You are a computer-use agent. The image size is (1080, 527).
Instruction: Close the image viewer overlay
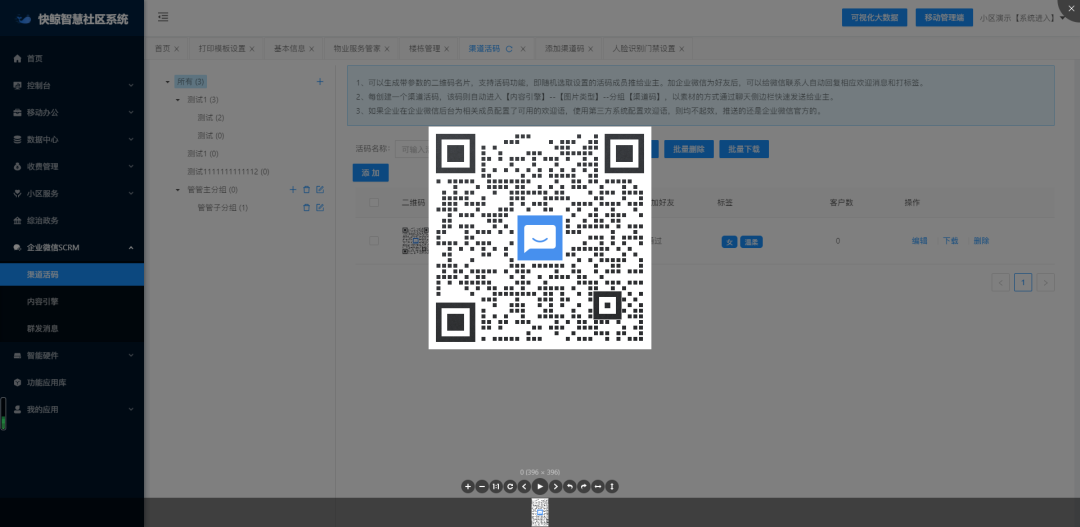coord(1070,7)
